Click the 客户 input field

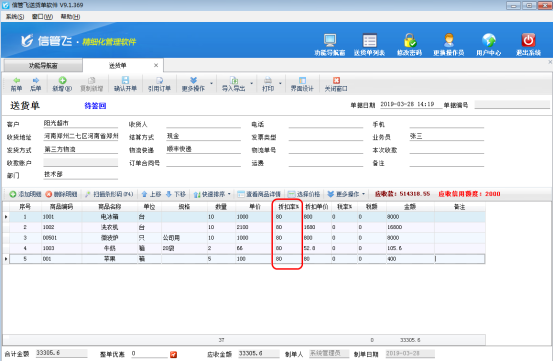tap(80, 123)
